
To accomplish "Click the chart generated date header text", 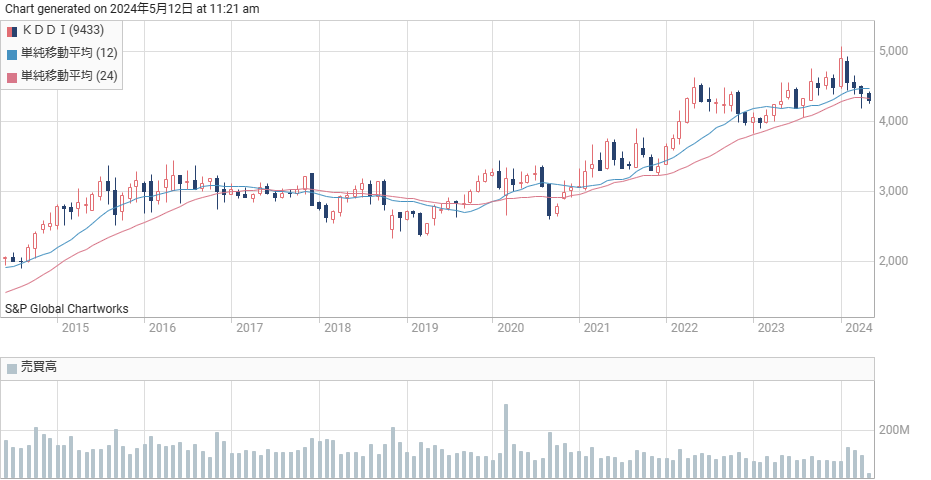I will click(132, 9).
